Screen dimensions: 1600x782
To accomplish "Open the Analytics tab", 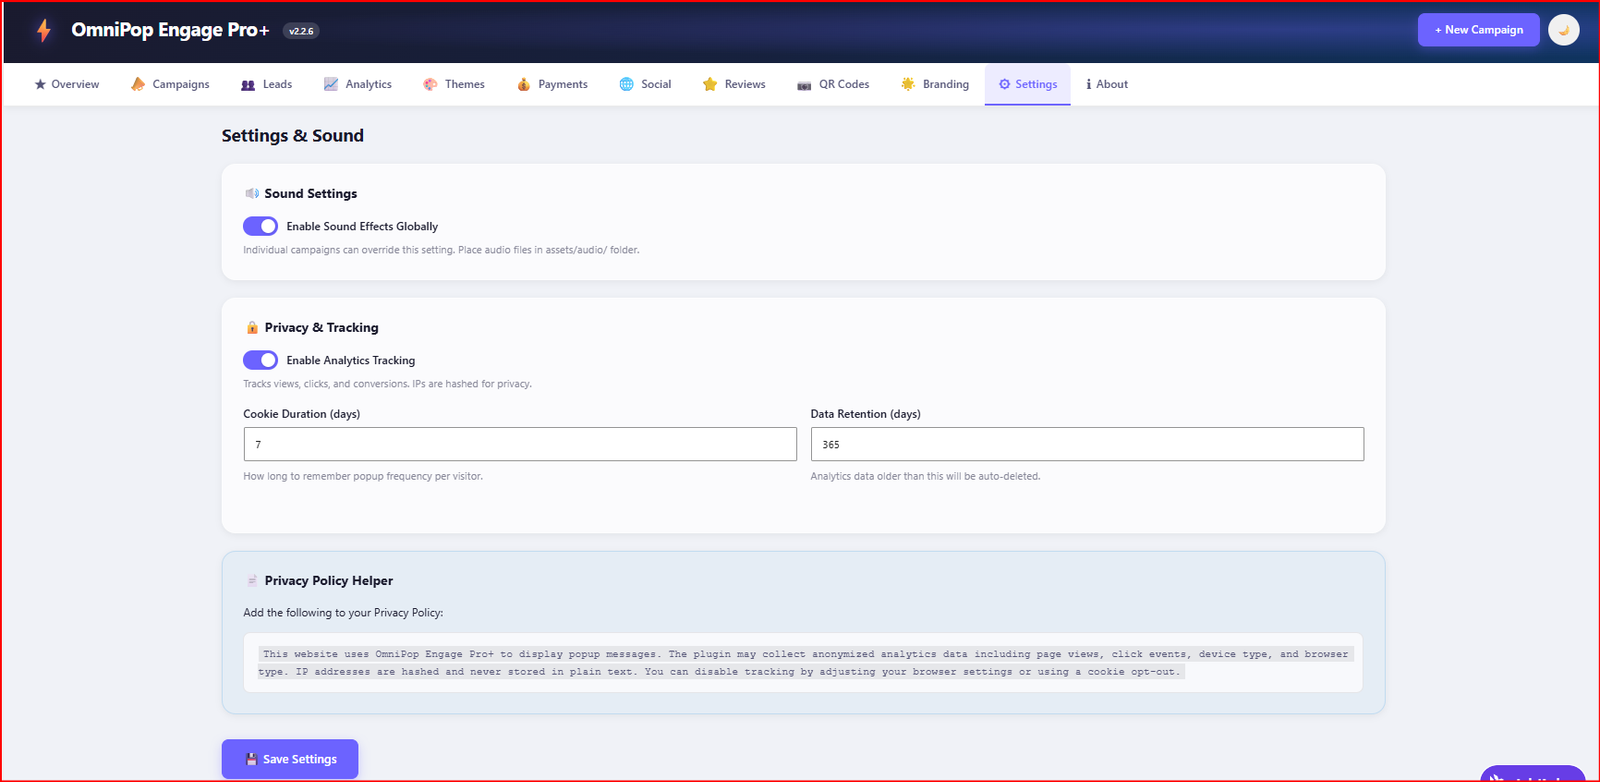I will coord(358,85).
